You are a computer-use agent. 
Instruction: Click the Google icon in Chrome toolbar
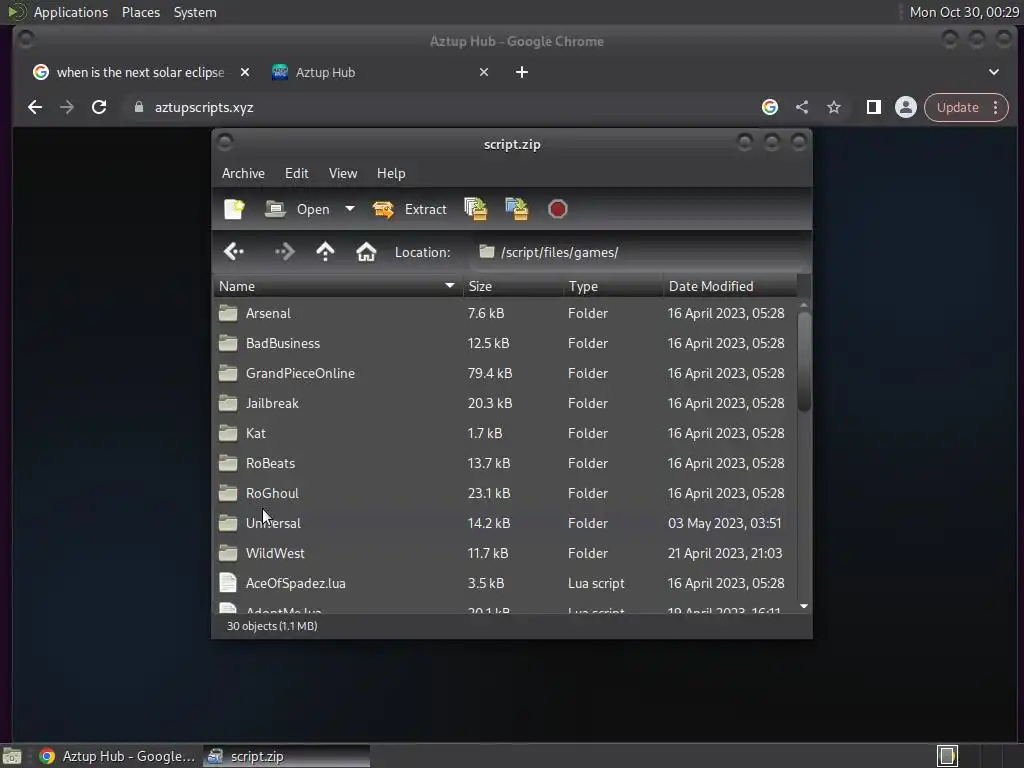[x=770, y=108]
